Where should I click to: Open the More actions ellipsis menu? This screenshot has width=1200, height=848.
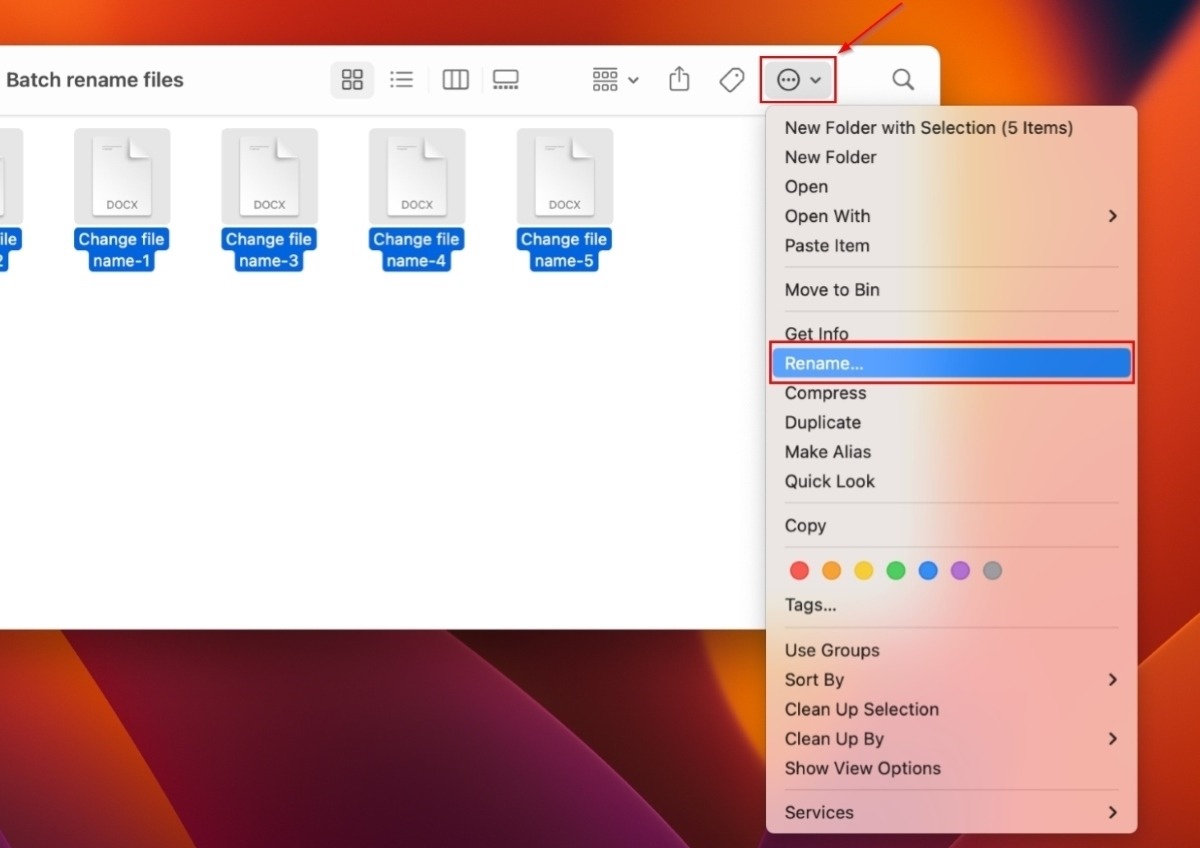tap(789, 79)
